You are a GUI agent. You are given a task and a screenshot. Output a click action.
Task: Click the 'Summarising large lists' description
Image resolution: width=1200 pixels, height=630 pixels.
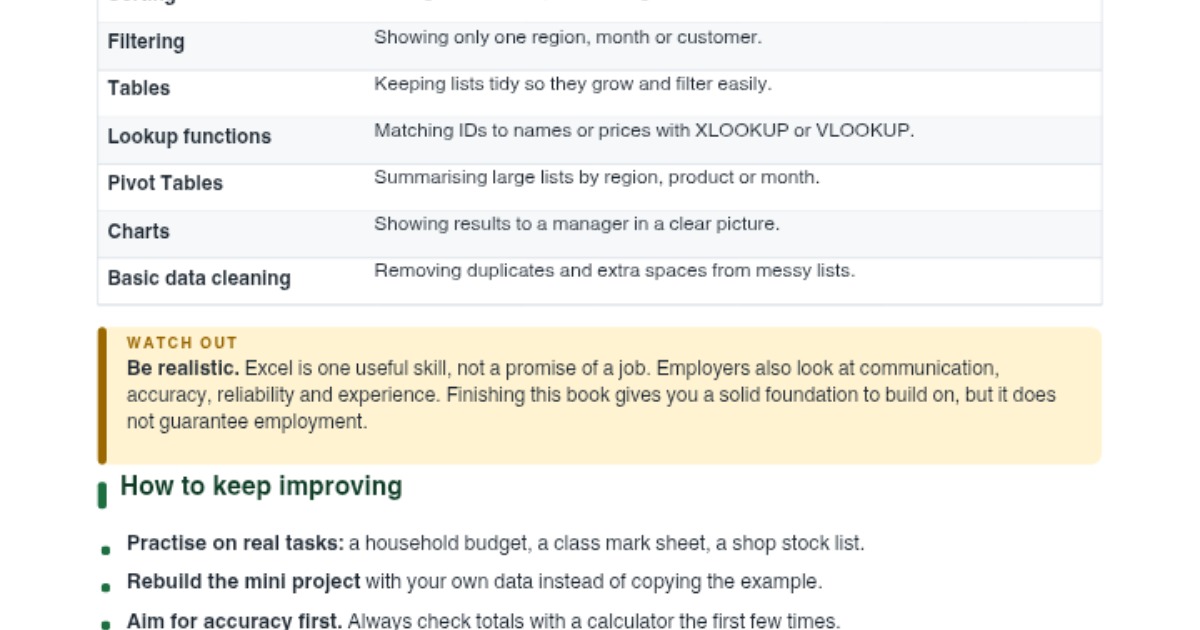click(x=597, y=177)
